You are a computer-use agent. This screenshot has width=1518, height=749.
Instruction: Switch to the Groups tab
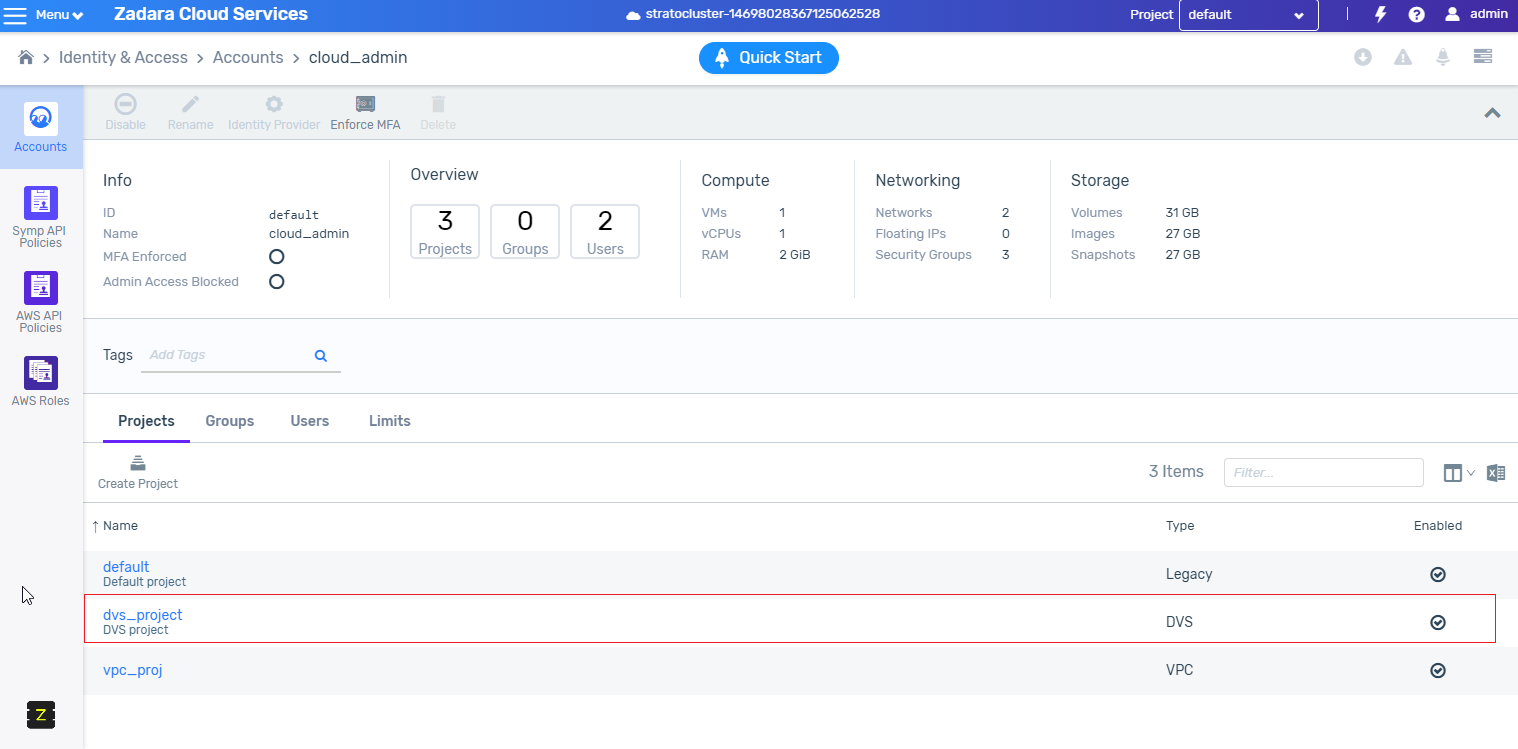click(230, 421)
